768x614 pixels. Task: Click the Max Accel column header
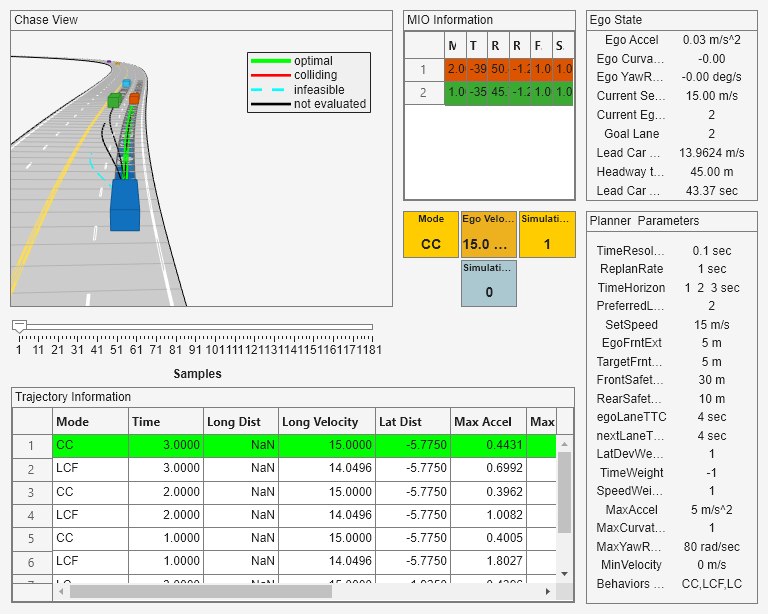pyautogui.click(x=489, y=422)
